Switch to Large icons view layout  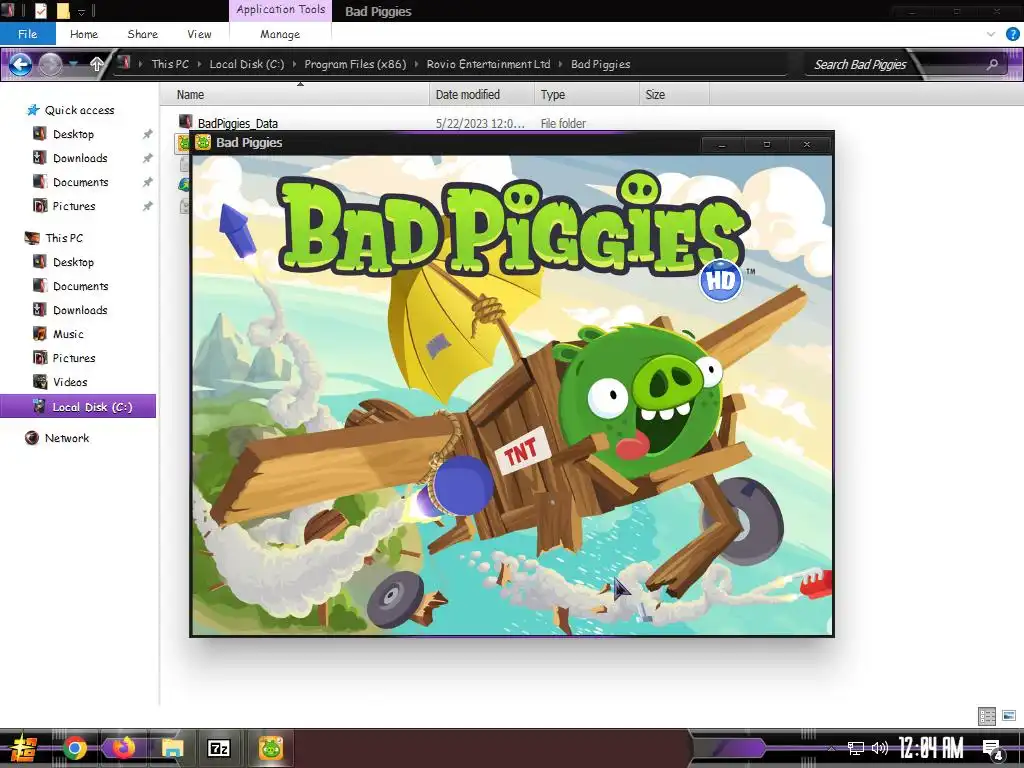[x=1009, y=716]
